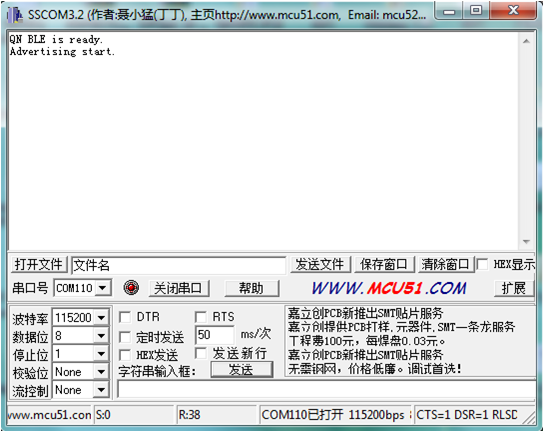This screenshot has width=544, height=432.
Task: Click the 50 ms interval input field
Action: (x=215, y=335)
